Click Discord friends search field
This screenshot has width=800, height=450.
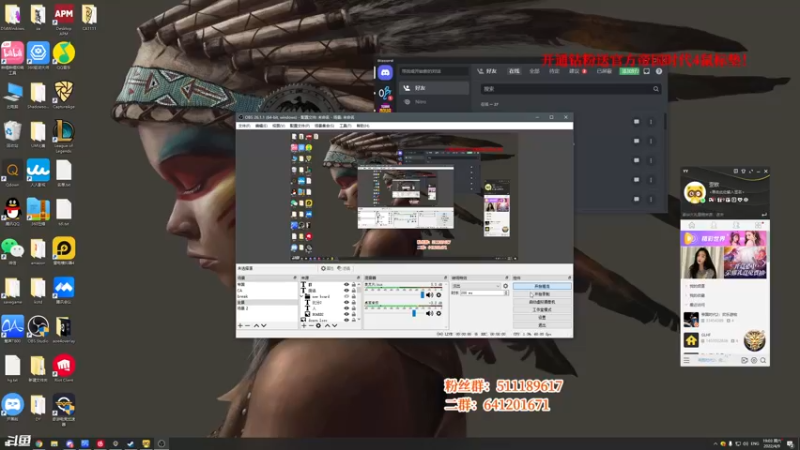tap(570, 89)
